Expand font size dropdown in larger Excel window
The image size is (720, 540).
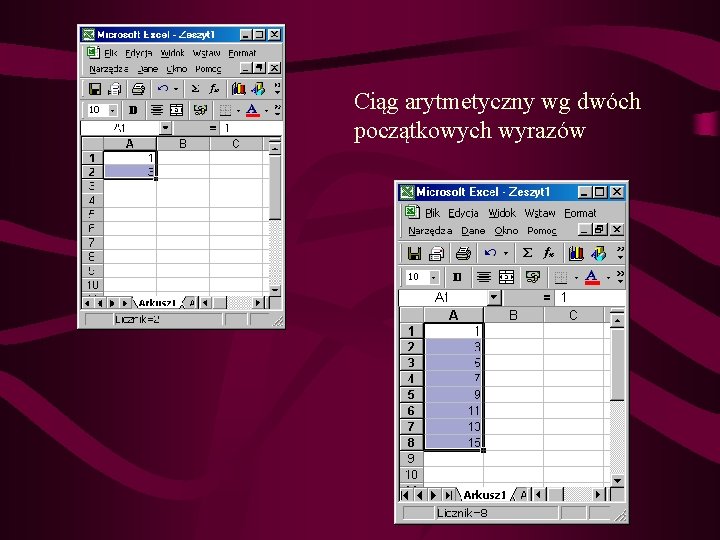[x=433, y=277]
